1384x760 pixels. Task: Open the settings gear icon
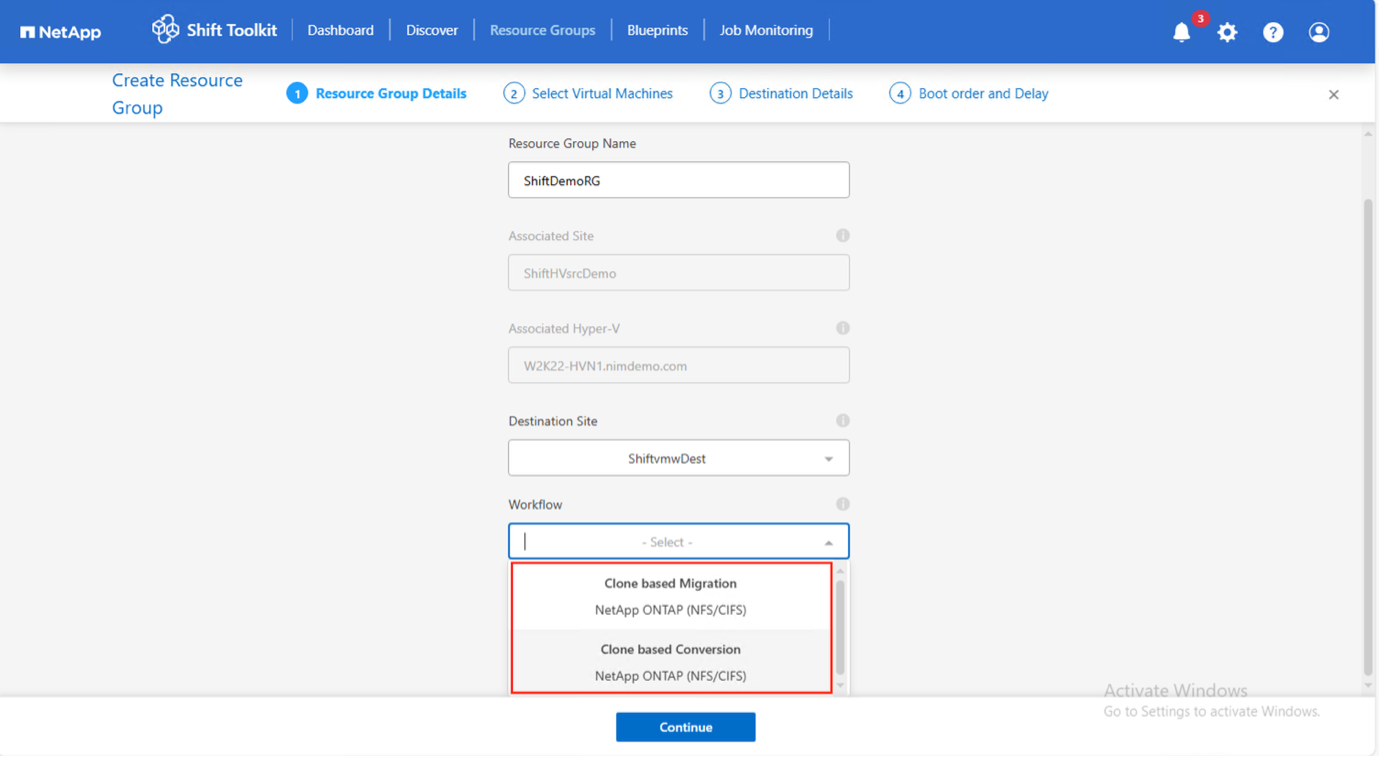1227,32
